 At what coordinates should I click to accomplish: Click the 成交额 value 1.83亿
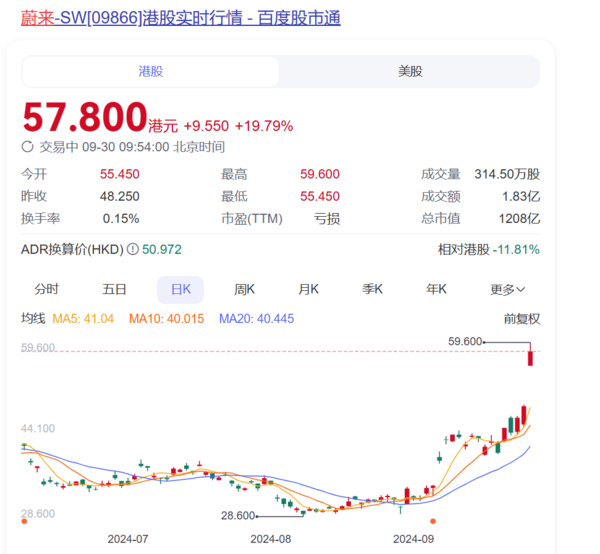[x=521, y=197]
